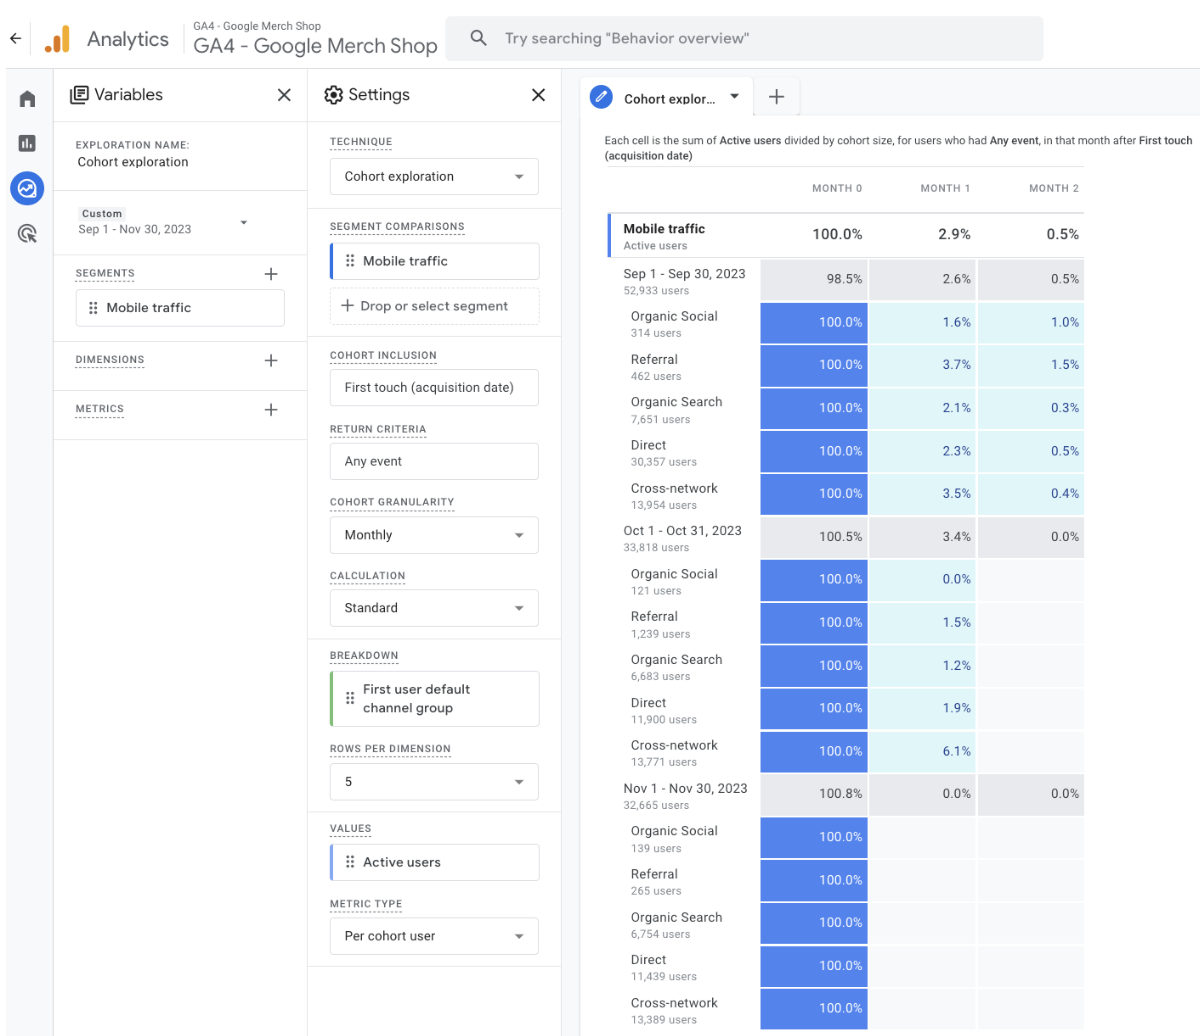Open the Explore sidebar icon
This screenshot has width=1200, height=1036.
[x=27, y=188]
